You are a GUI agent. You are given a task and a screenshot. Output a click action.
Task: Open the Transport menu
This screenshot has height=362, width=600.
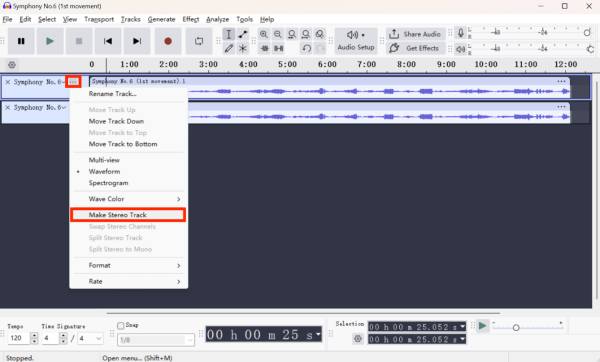pyautogui.click(x=99, y=19)
